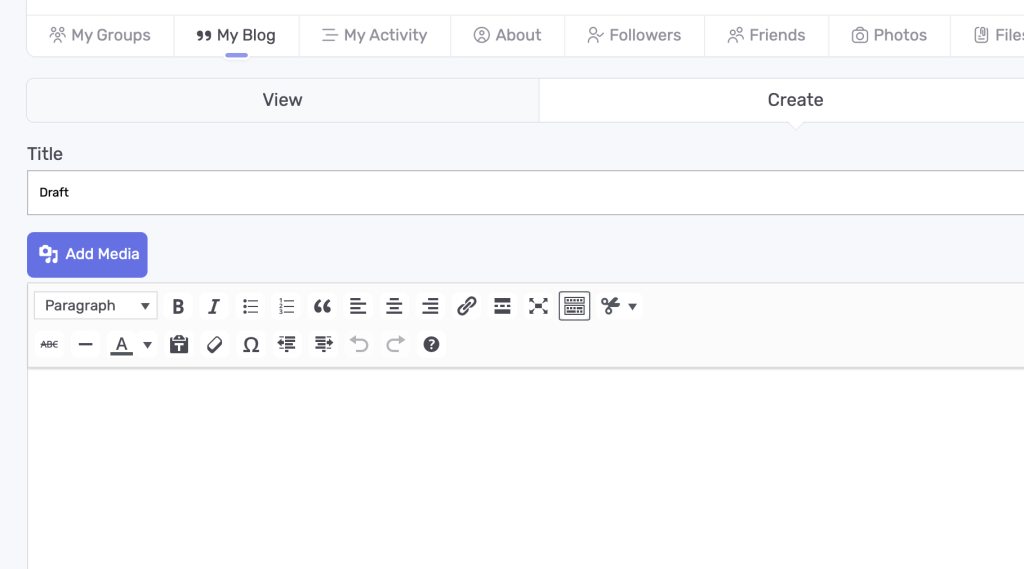Expand the scissors tool dropdown arrow

click(x=632, y=306)
